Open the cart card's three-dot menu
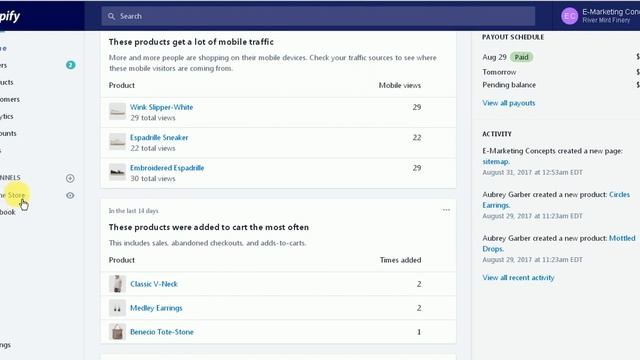The image size is (640, 360). 446,210
